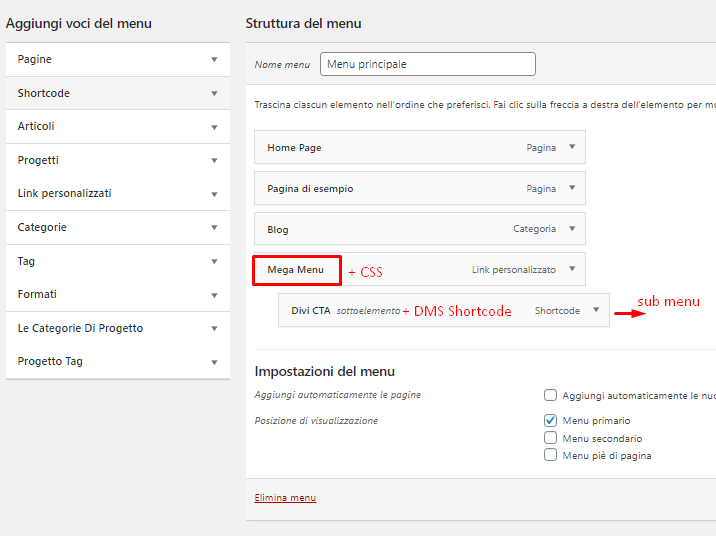716x536 pixels.
Task: Expand the Tag panel arrow
Action: pos(214,261)
